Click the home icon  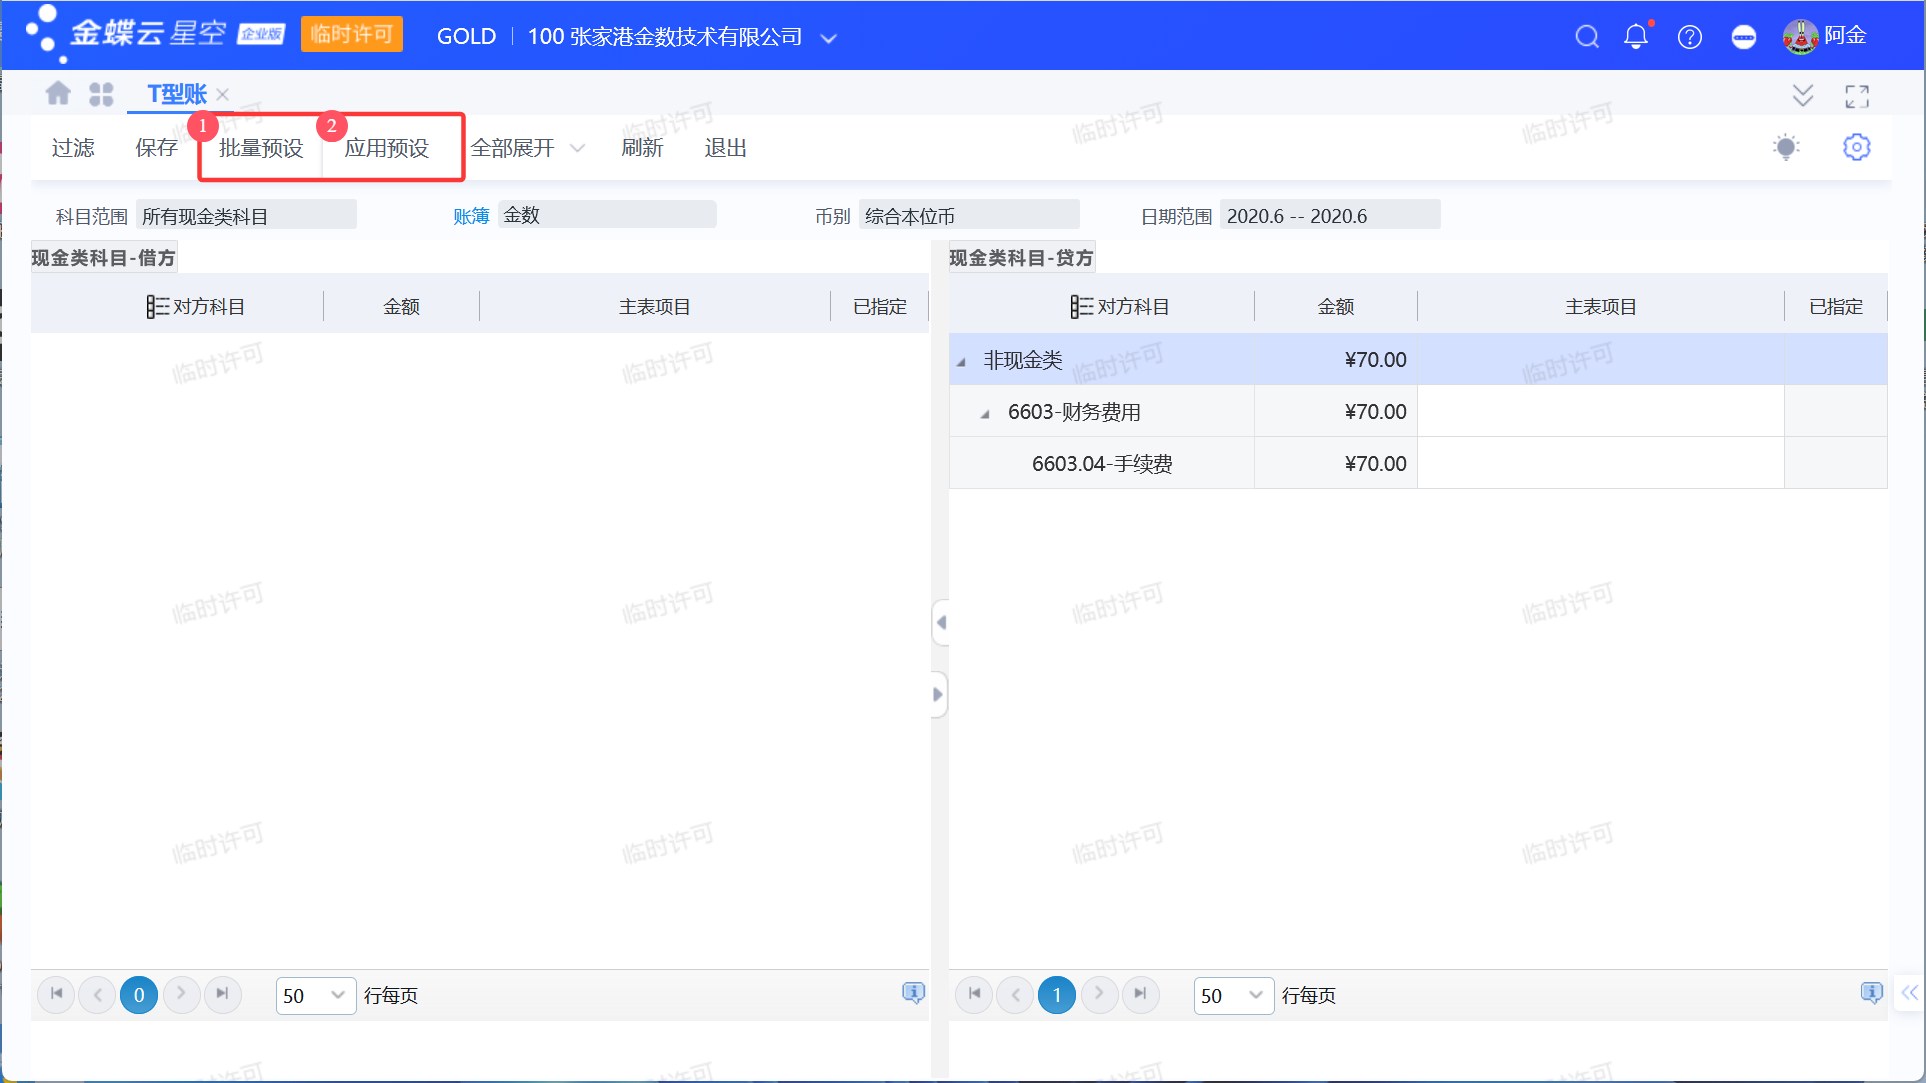(58, 94)
